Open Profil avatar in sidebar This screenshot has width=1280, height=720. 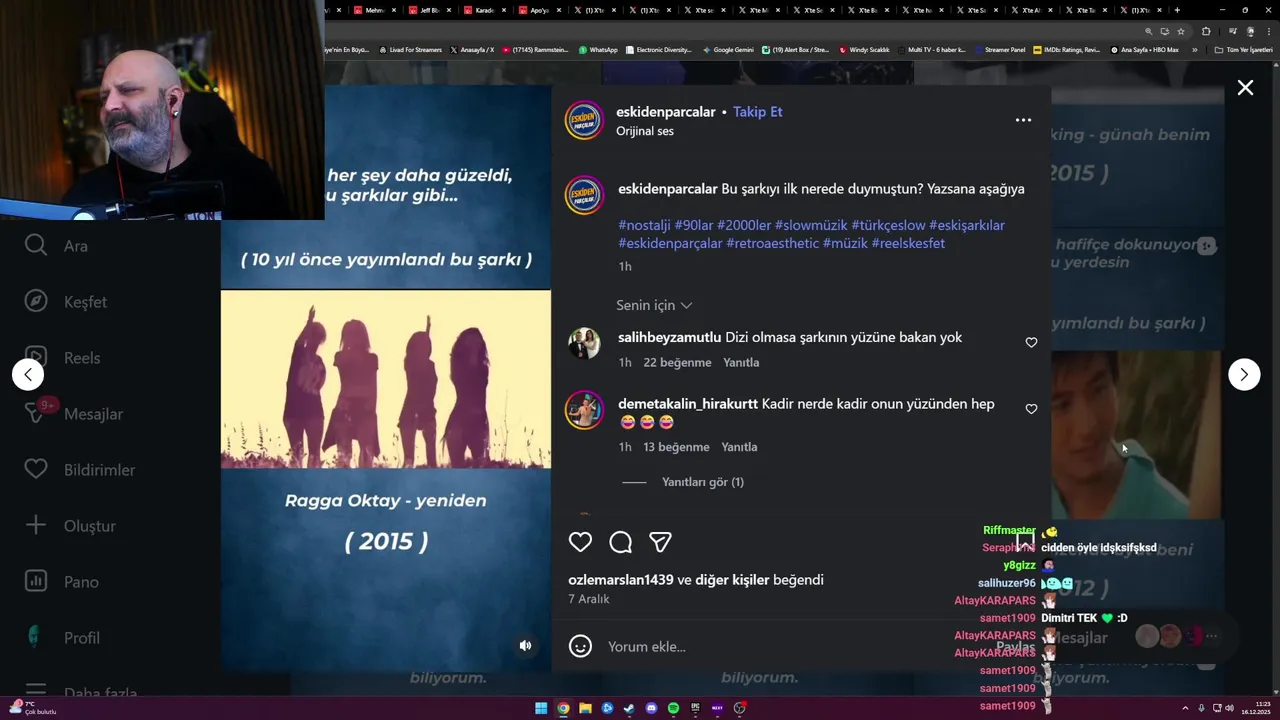point(36,637)
